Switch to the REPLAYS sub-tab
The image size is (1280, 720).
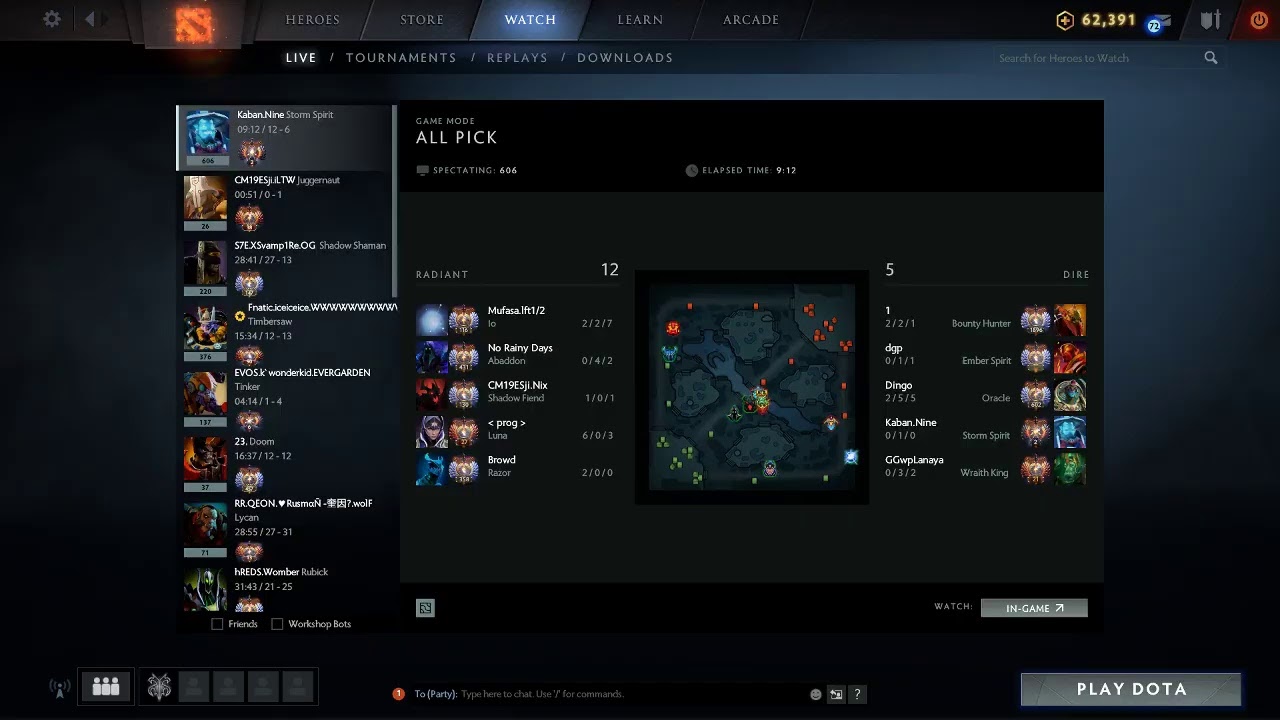click(x=517, y=58)
